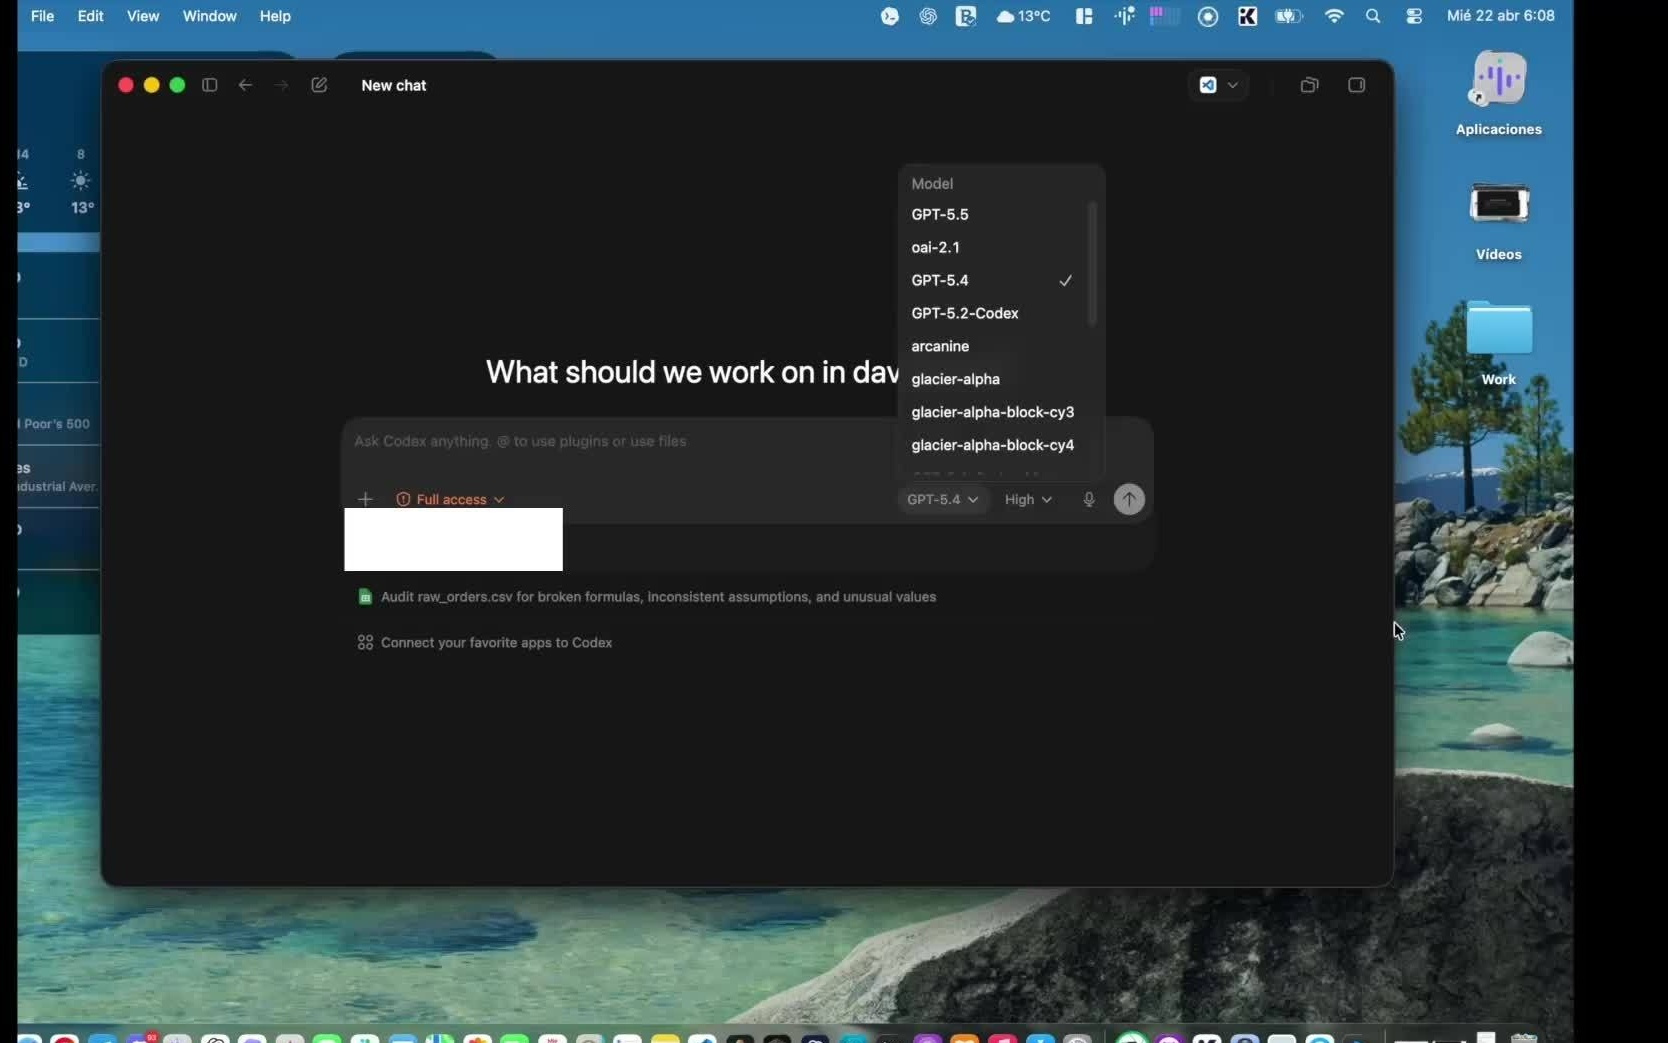Image resolution: width=1668 pixels, height=1043 pixels.
Task: Go back using the back arrow
Action: (245, 85)
